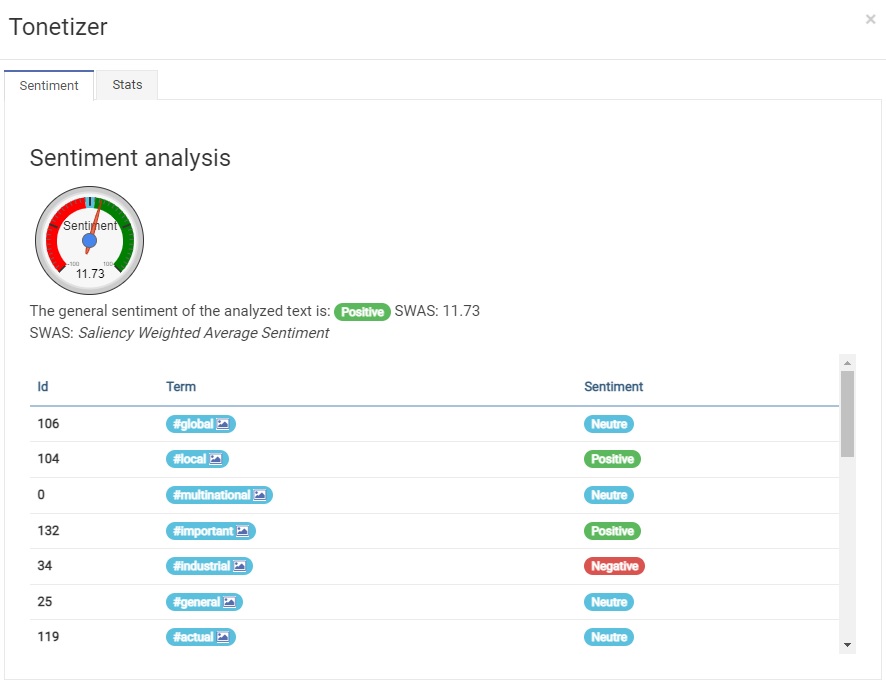Click the #multinational term tag

219,495
